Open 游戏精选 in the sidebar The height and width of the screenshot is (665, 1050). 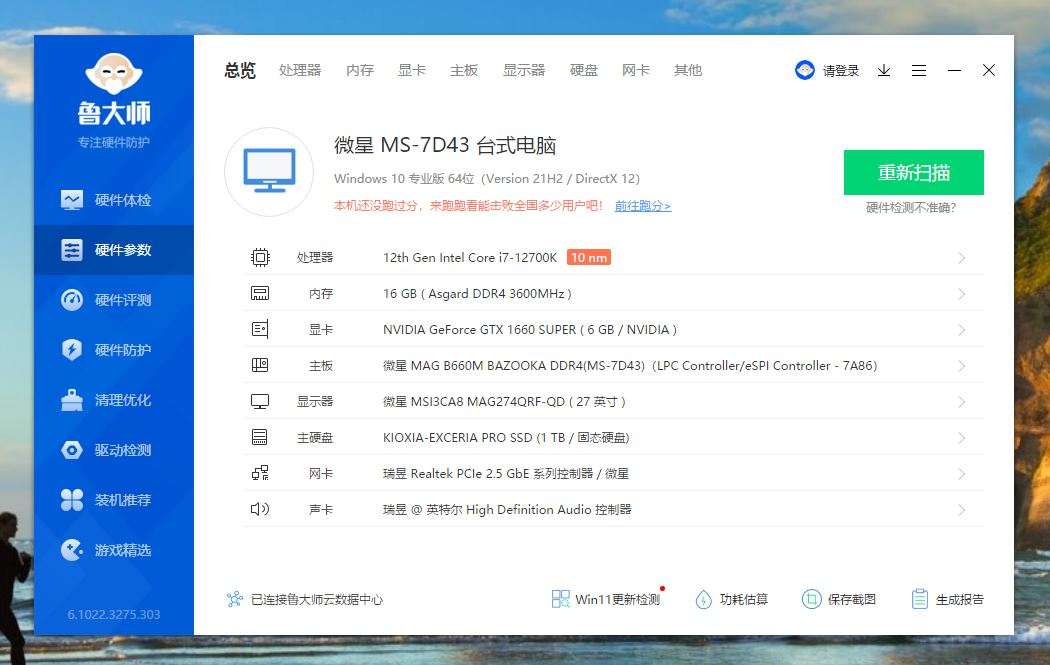click(113, 550)
